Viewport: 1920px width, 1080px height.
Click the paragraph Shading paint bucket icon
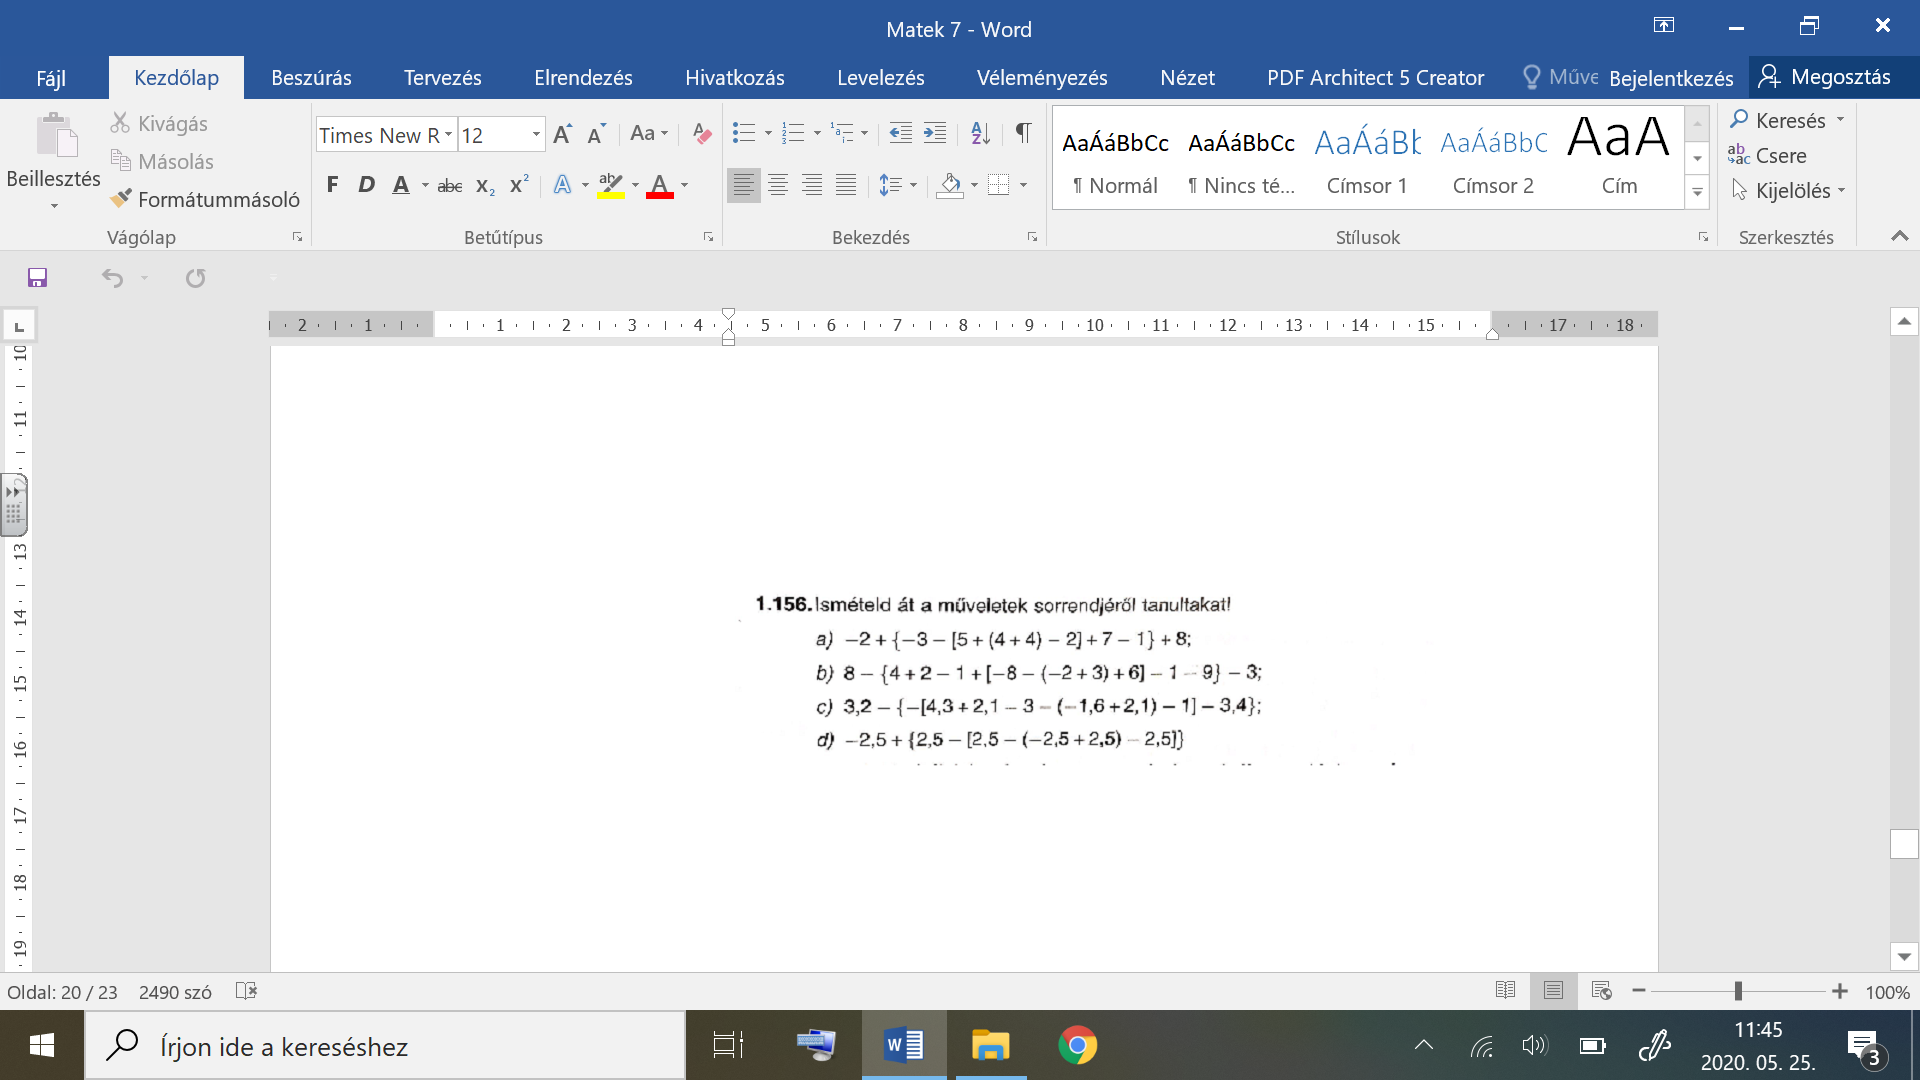click(x=950, y=185)
